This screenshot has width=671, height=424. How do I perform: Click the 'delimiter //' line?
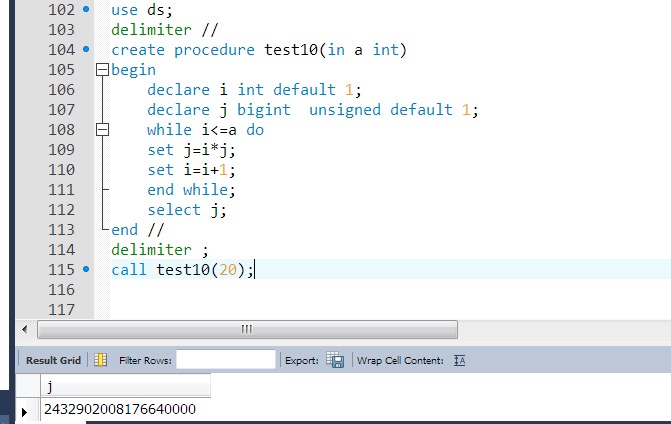[x=165, y=30]
